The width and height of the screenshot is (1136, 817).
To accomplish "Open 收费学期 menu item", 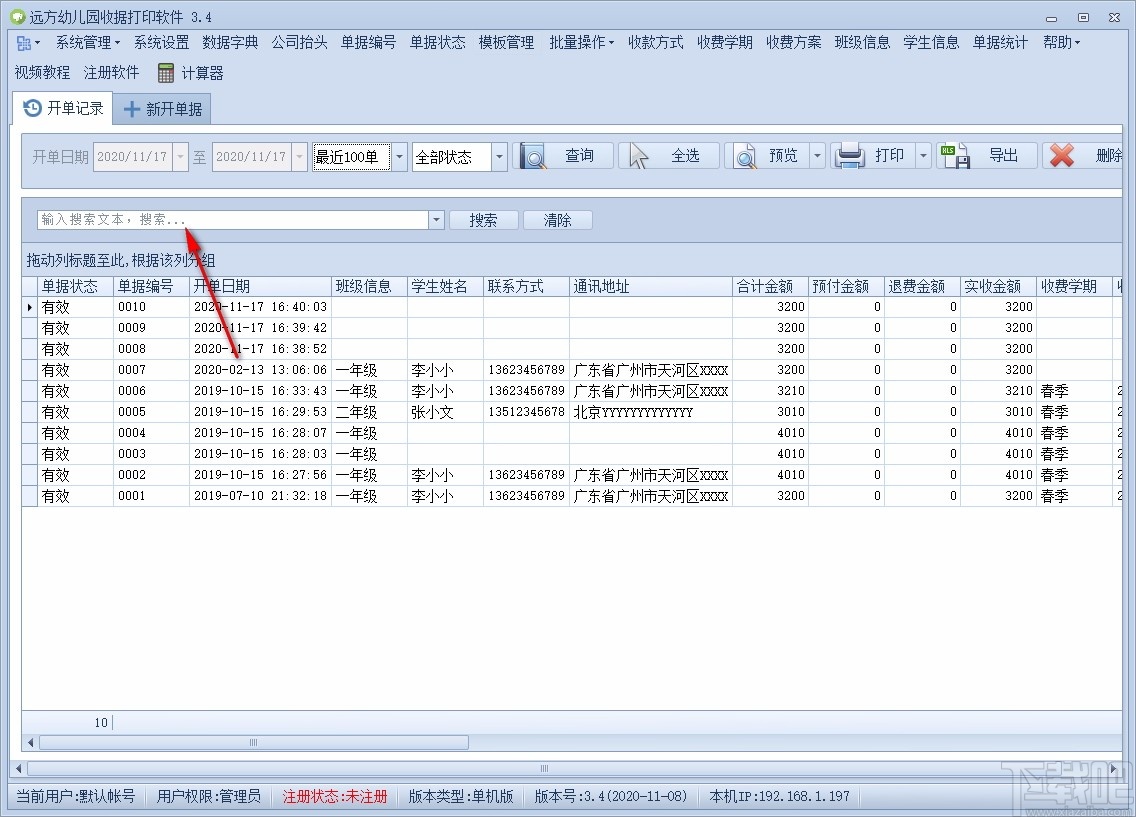I will pyautogui.click(x=724, y=43).
